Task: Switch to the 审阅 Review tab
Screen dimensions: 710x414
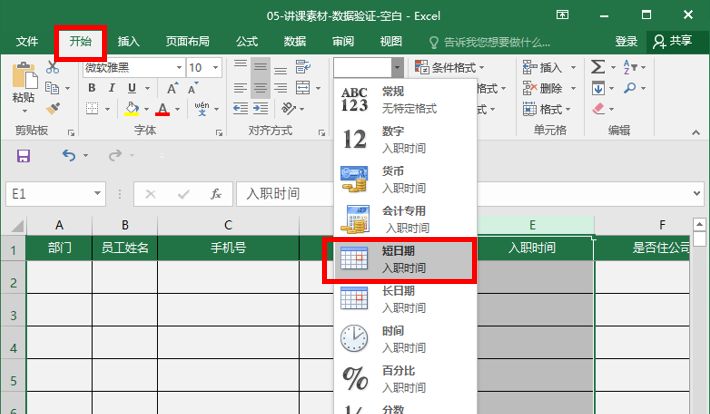Action: [343, 42]
